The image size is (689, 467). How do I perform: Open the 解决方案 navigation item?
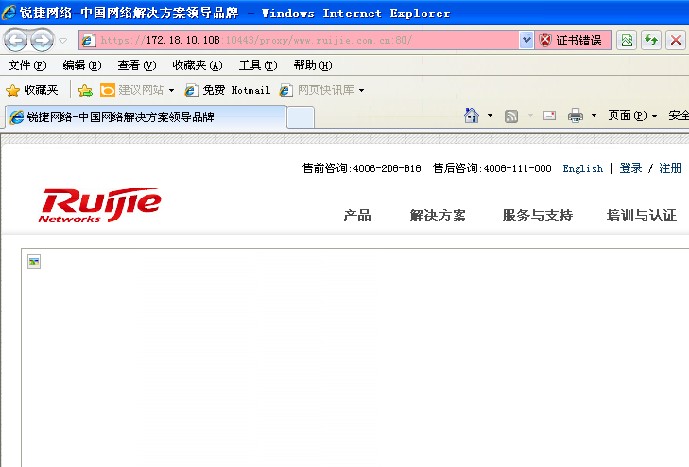click(437, 215)
